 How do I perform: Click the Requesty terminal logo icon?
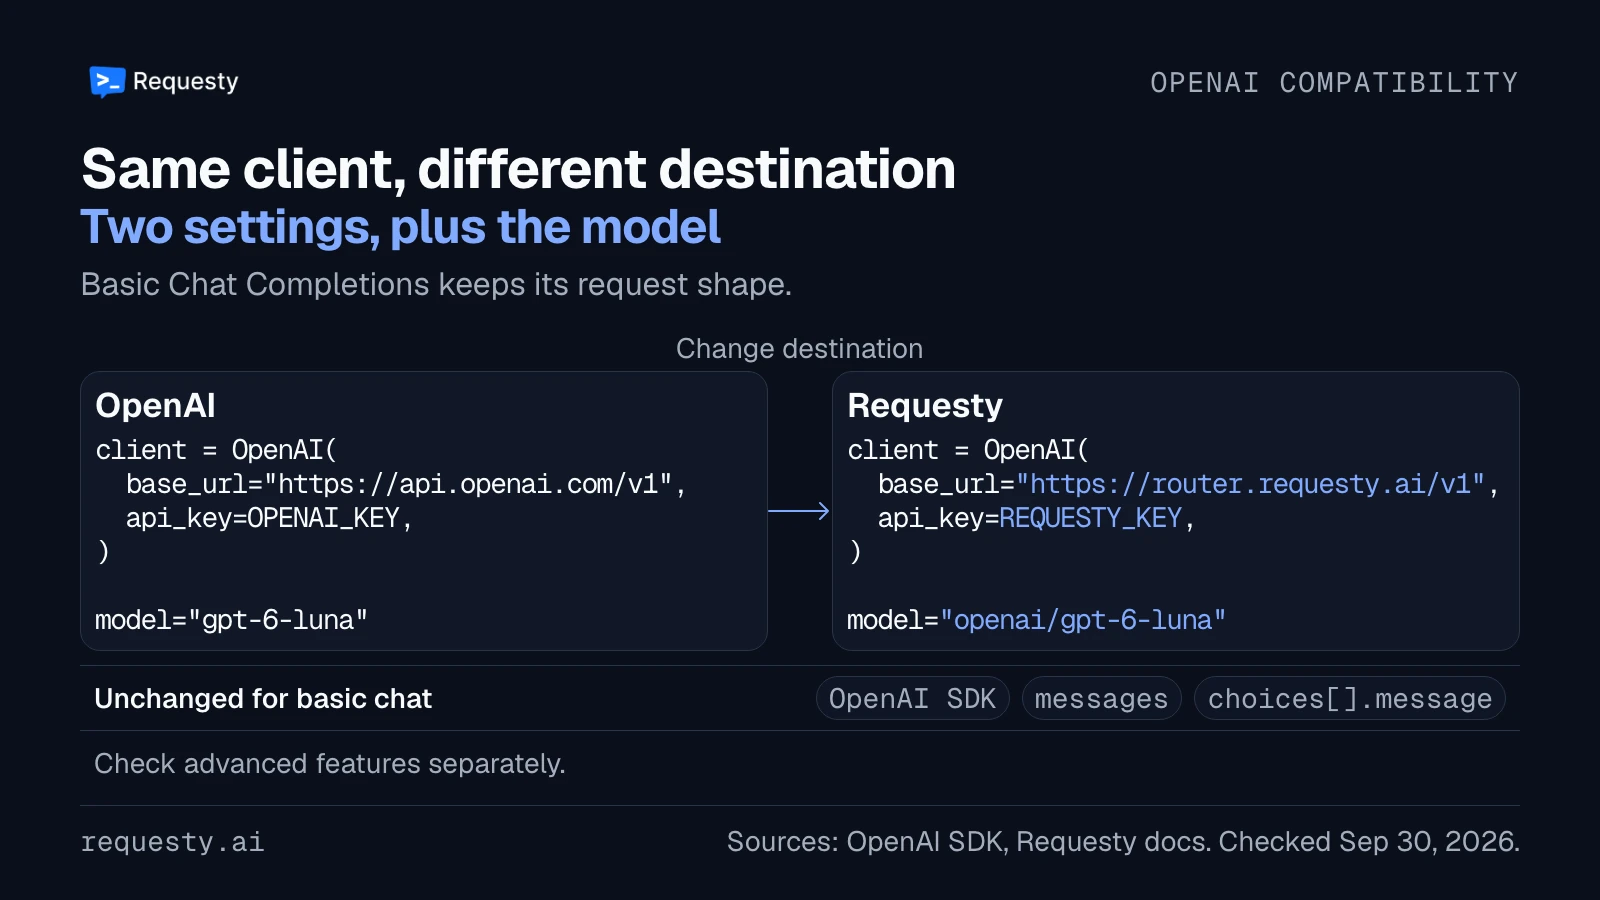coord(107,82)
